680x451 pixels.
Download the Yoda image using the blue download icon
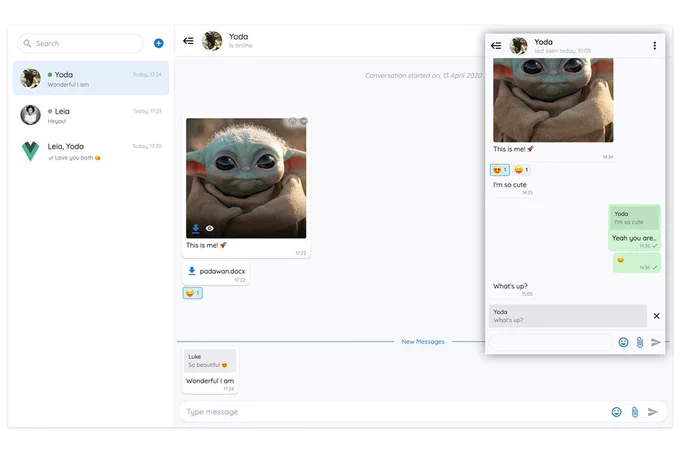196,229
